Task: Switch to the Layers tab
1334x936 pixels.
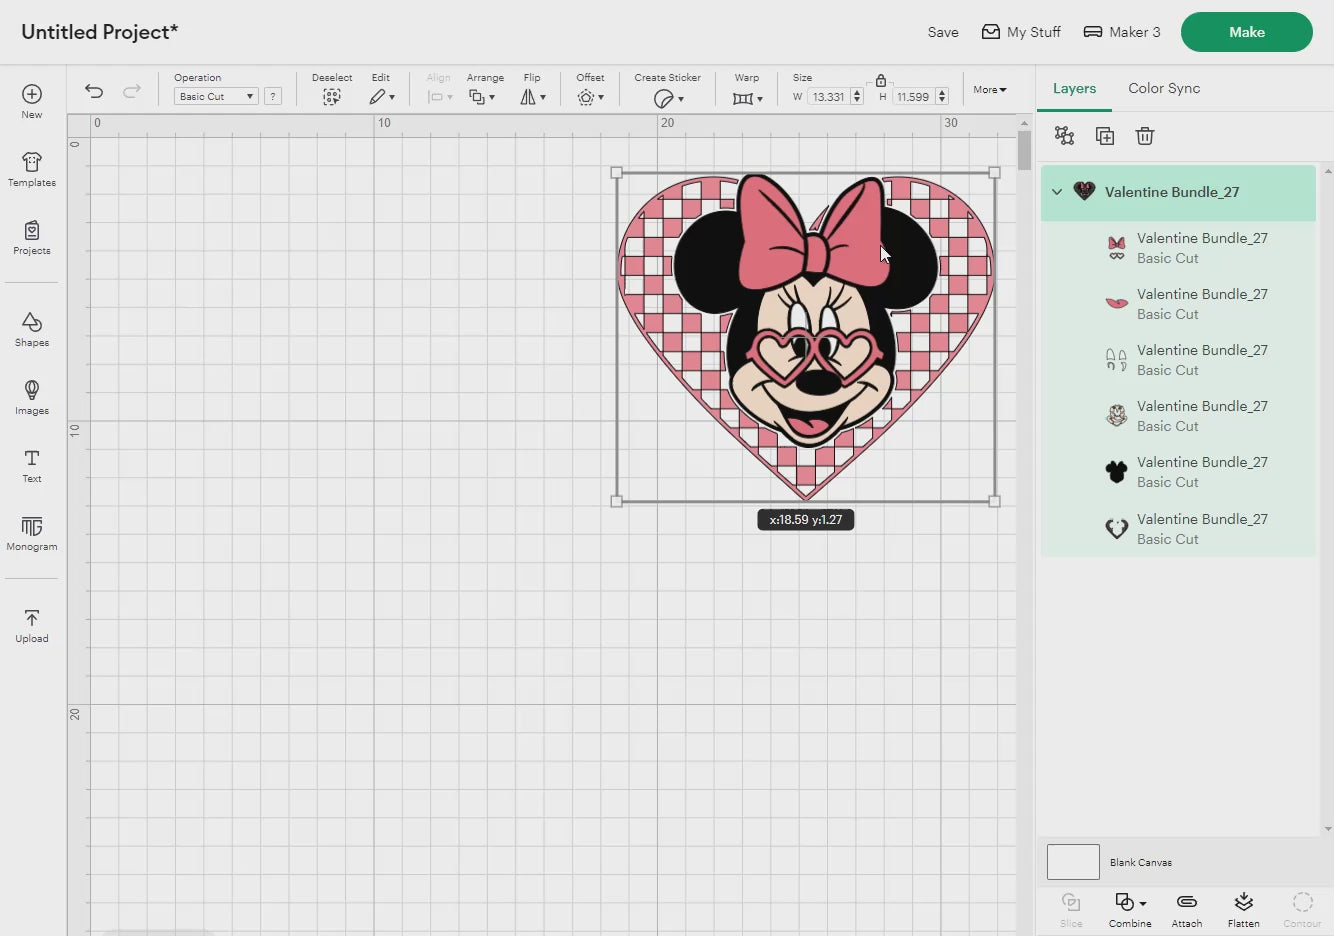Action: [x=1074, y=88]
